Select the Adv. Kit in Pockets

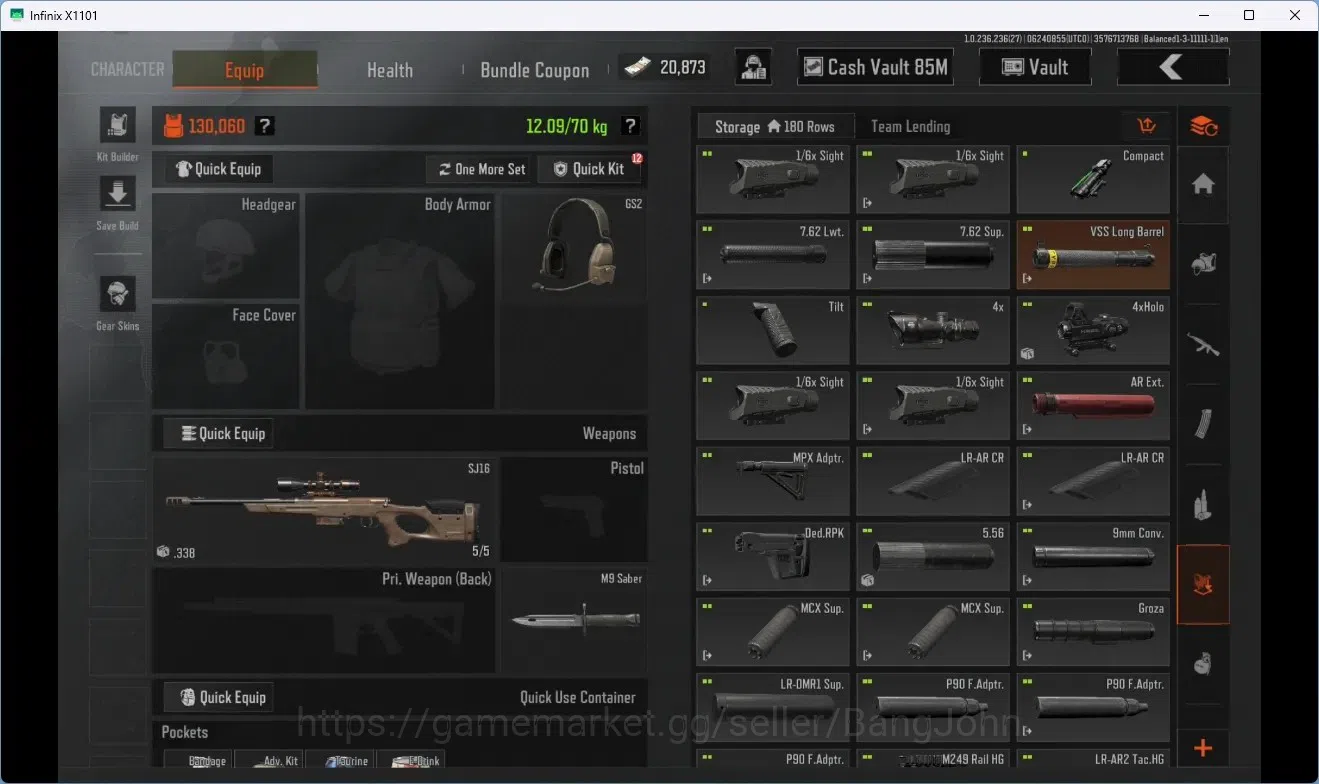268,761
